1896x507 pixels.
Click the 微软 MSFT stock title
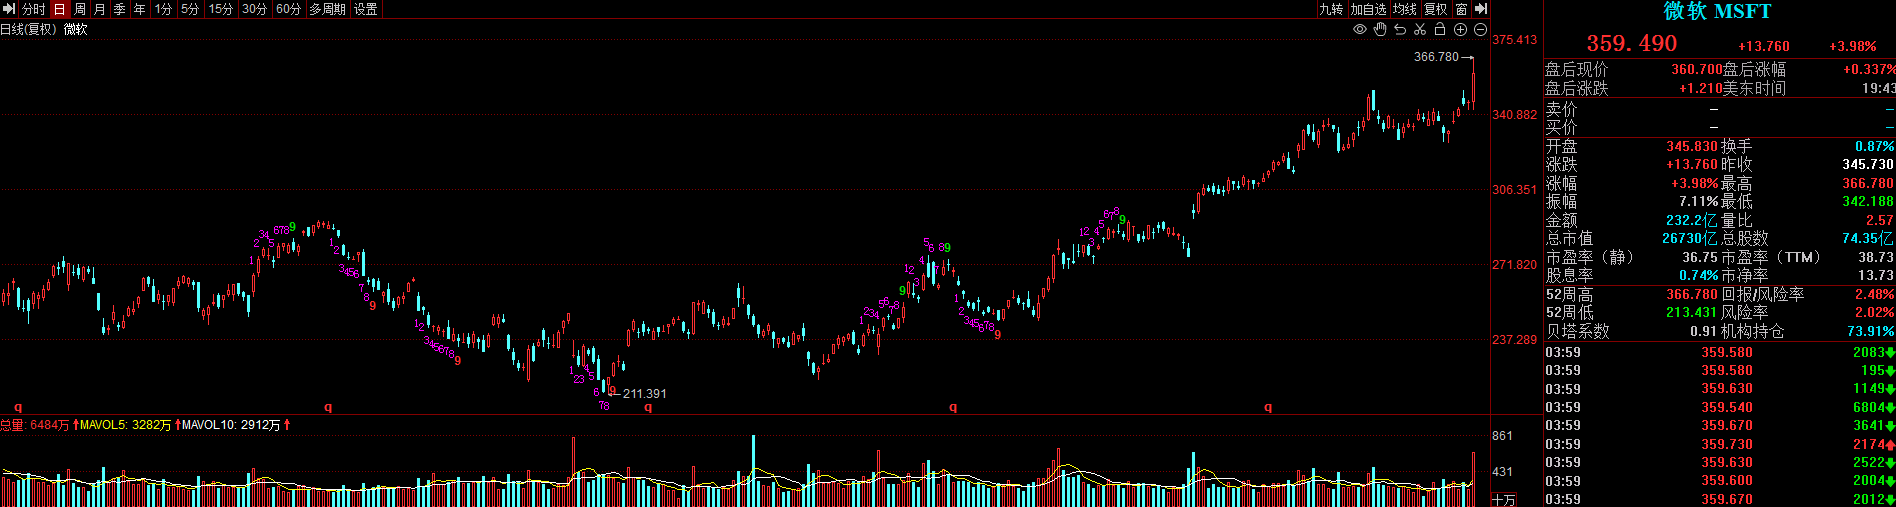click(1717, 12)
